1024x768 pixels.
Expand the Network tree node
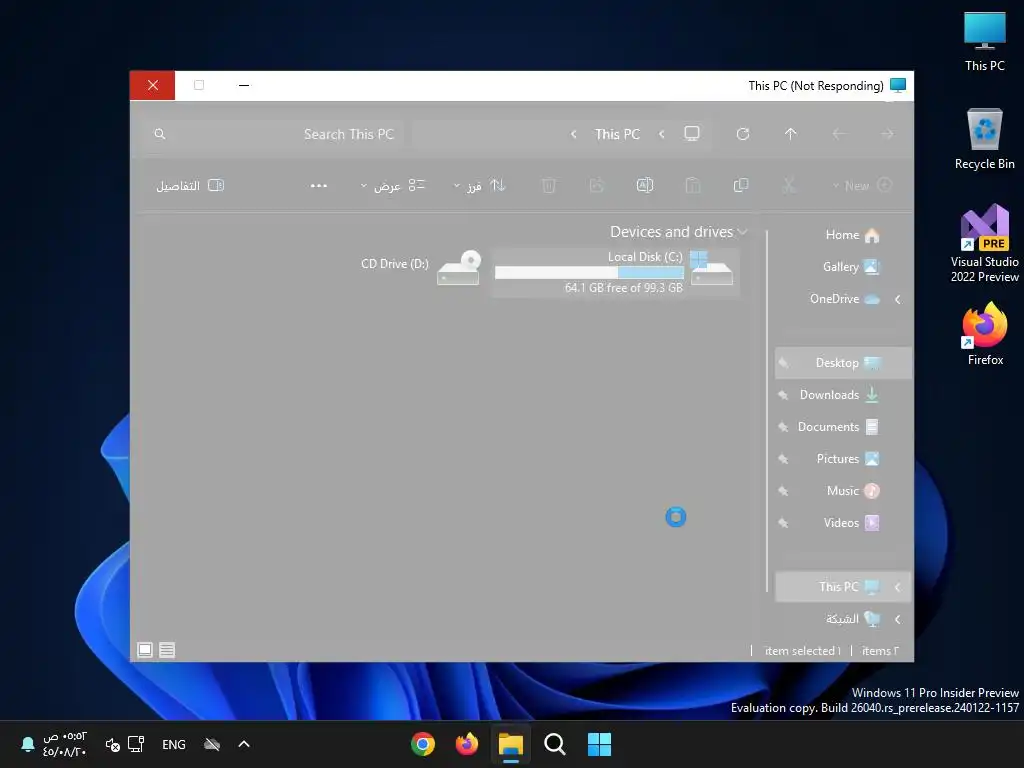point(898,619)
